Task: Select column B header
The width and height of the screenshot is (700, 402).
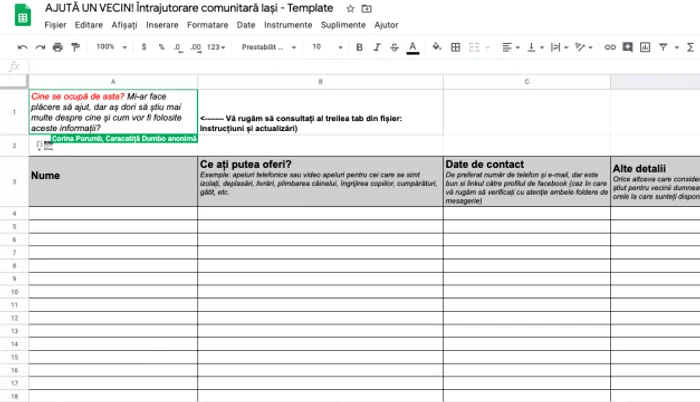Action: (320, 82)
